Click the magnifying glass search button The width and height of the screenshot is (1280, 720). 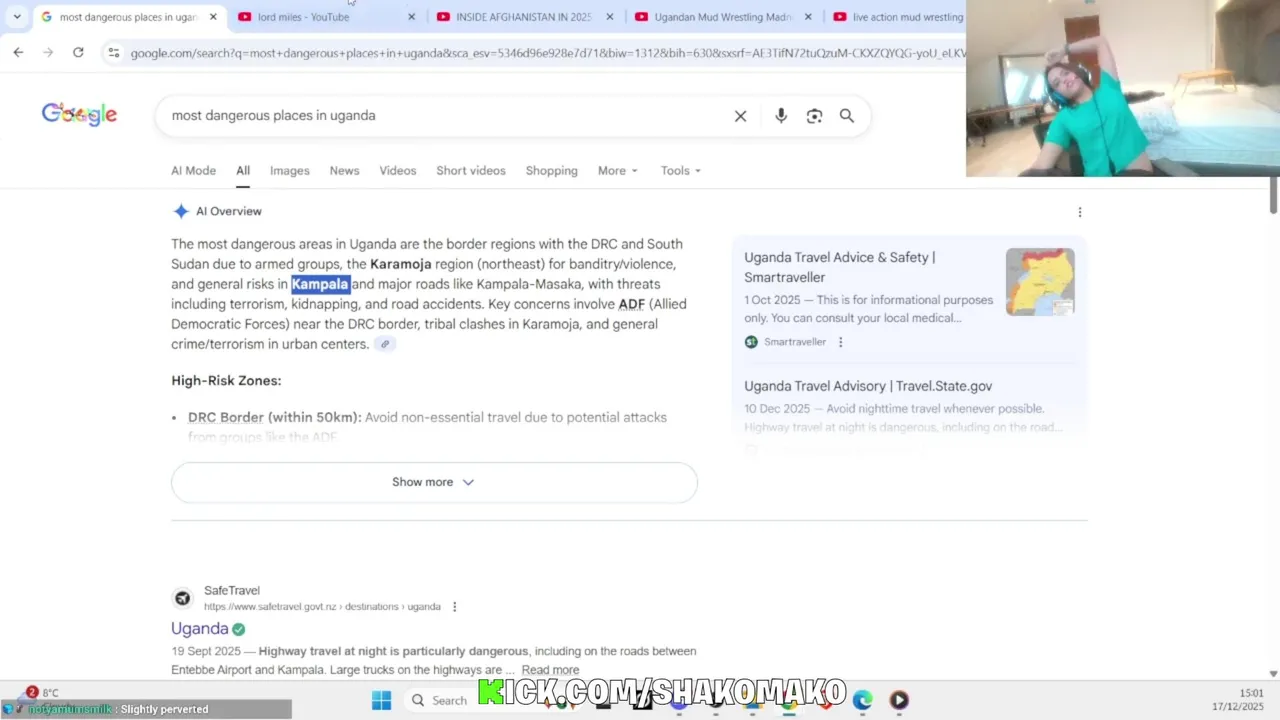coord(847,116)
